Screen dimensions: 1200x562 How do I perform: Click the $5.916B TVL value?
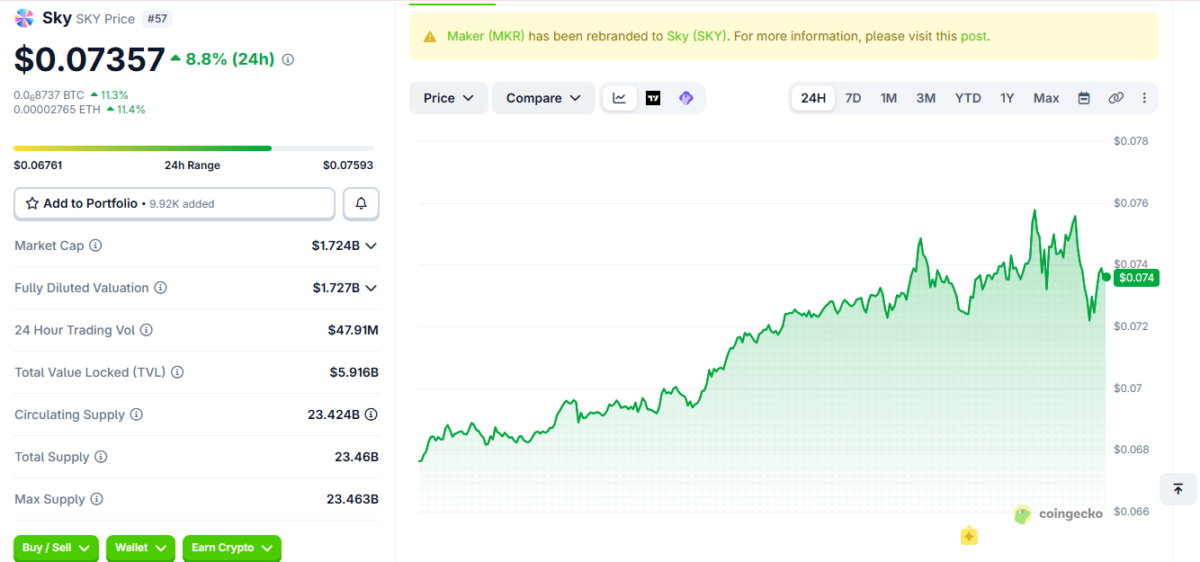click(354, 372)
